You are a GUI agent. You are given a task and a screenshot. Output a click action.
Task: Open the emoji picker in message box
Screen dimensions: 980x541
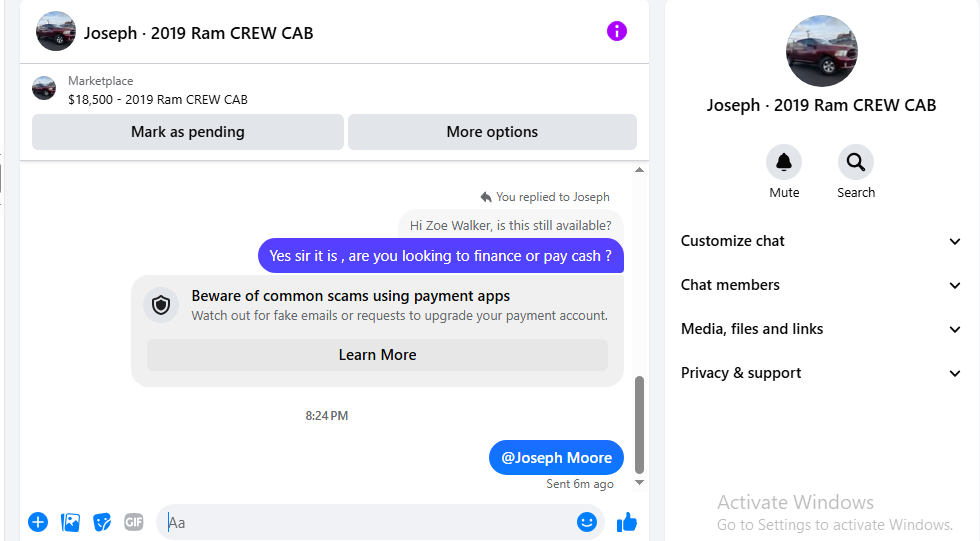pos(586,522)
